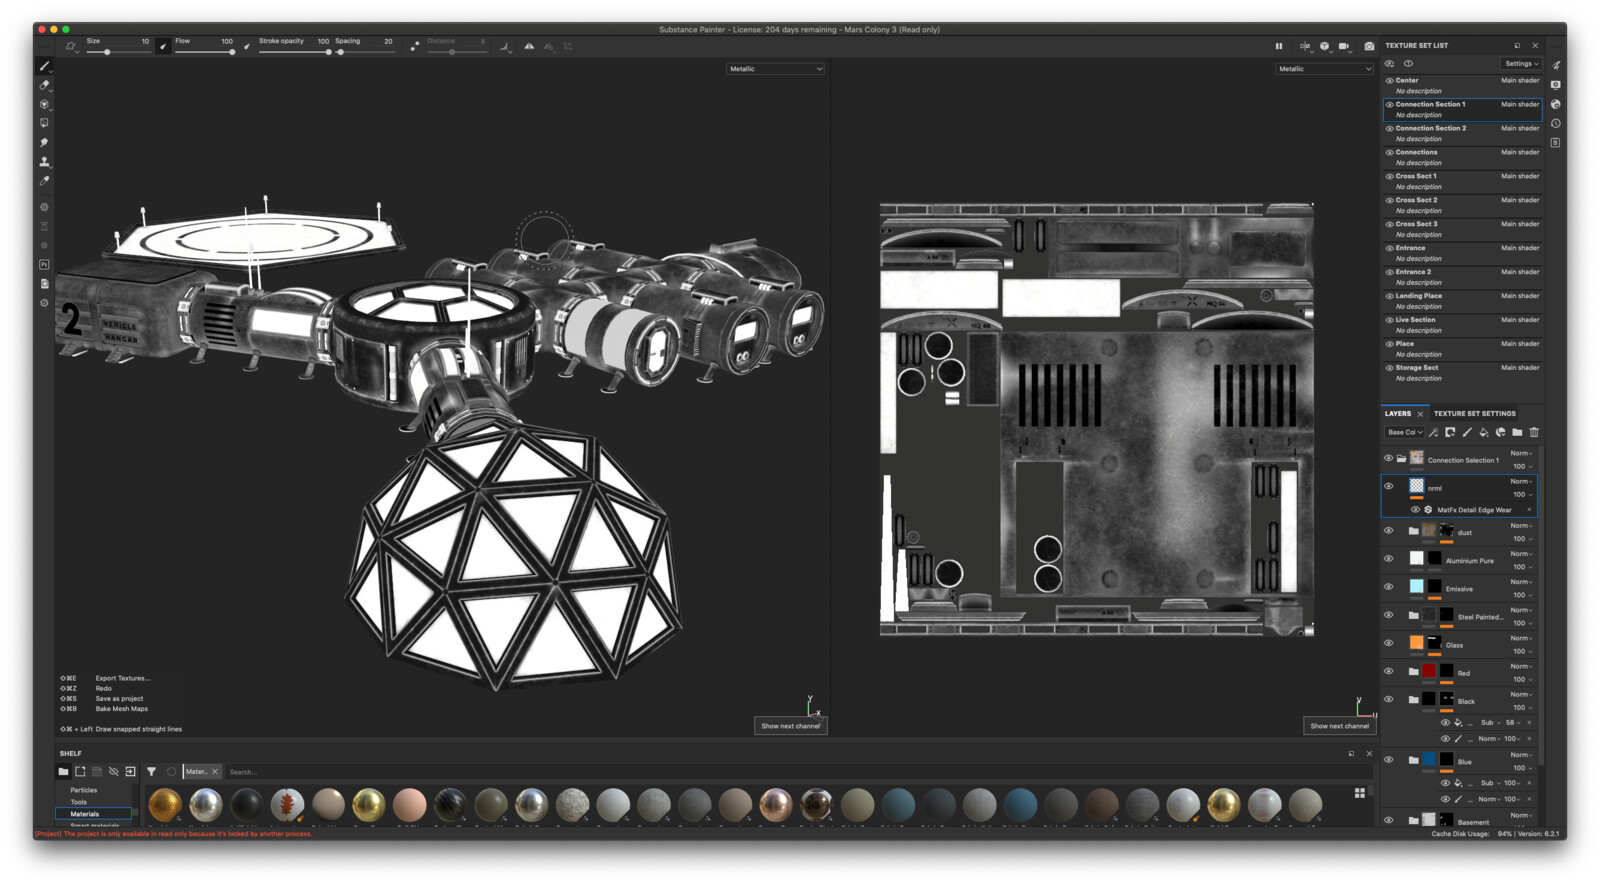Select Particles shelf category
Image resolution: width=1600 pixels, height=884 pixels.
[x=84, y=790]
